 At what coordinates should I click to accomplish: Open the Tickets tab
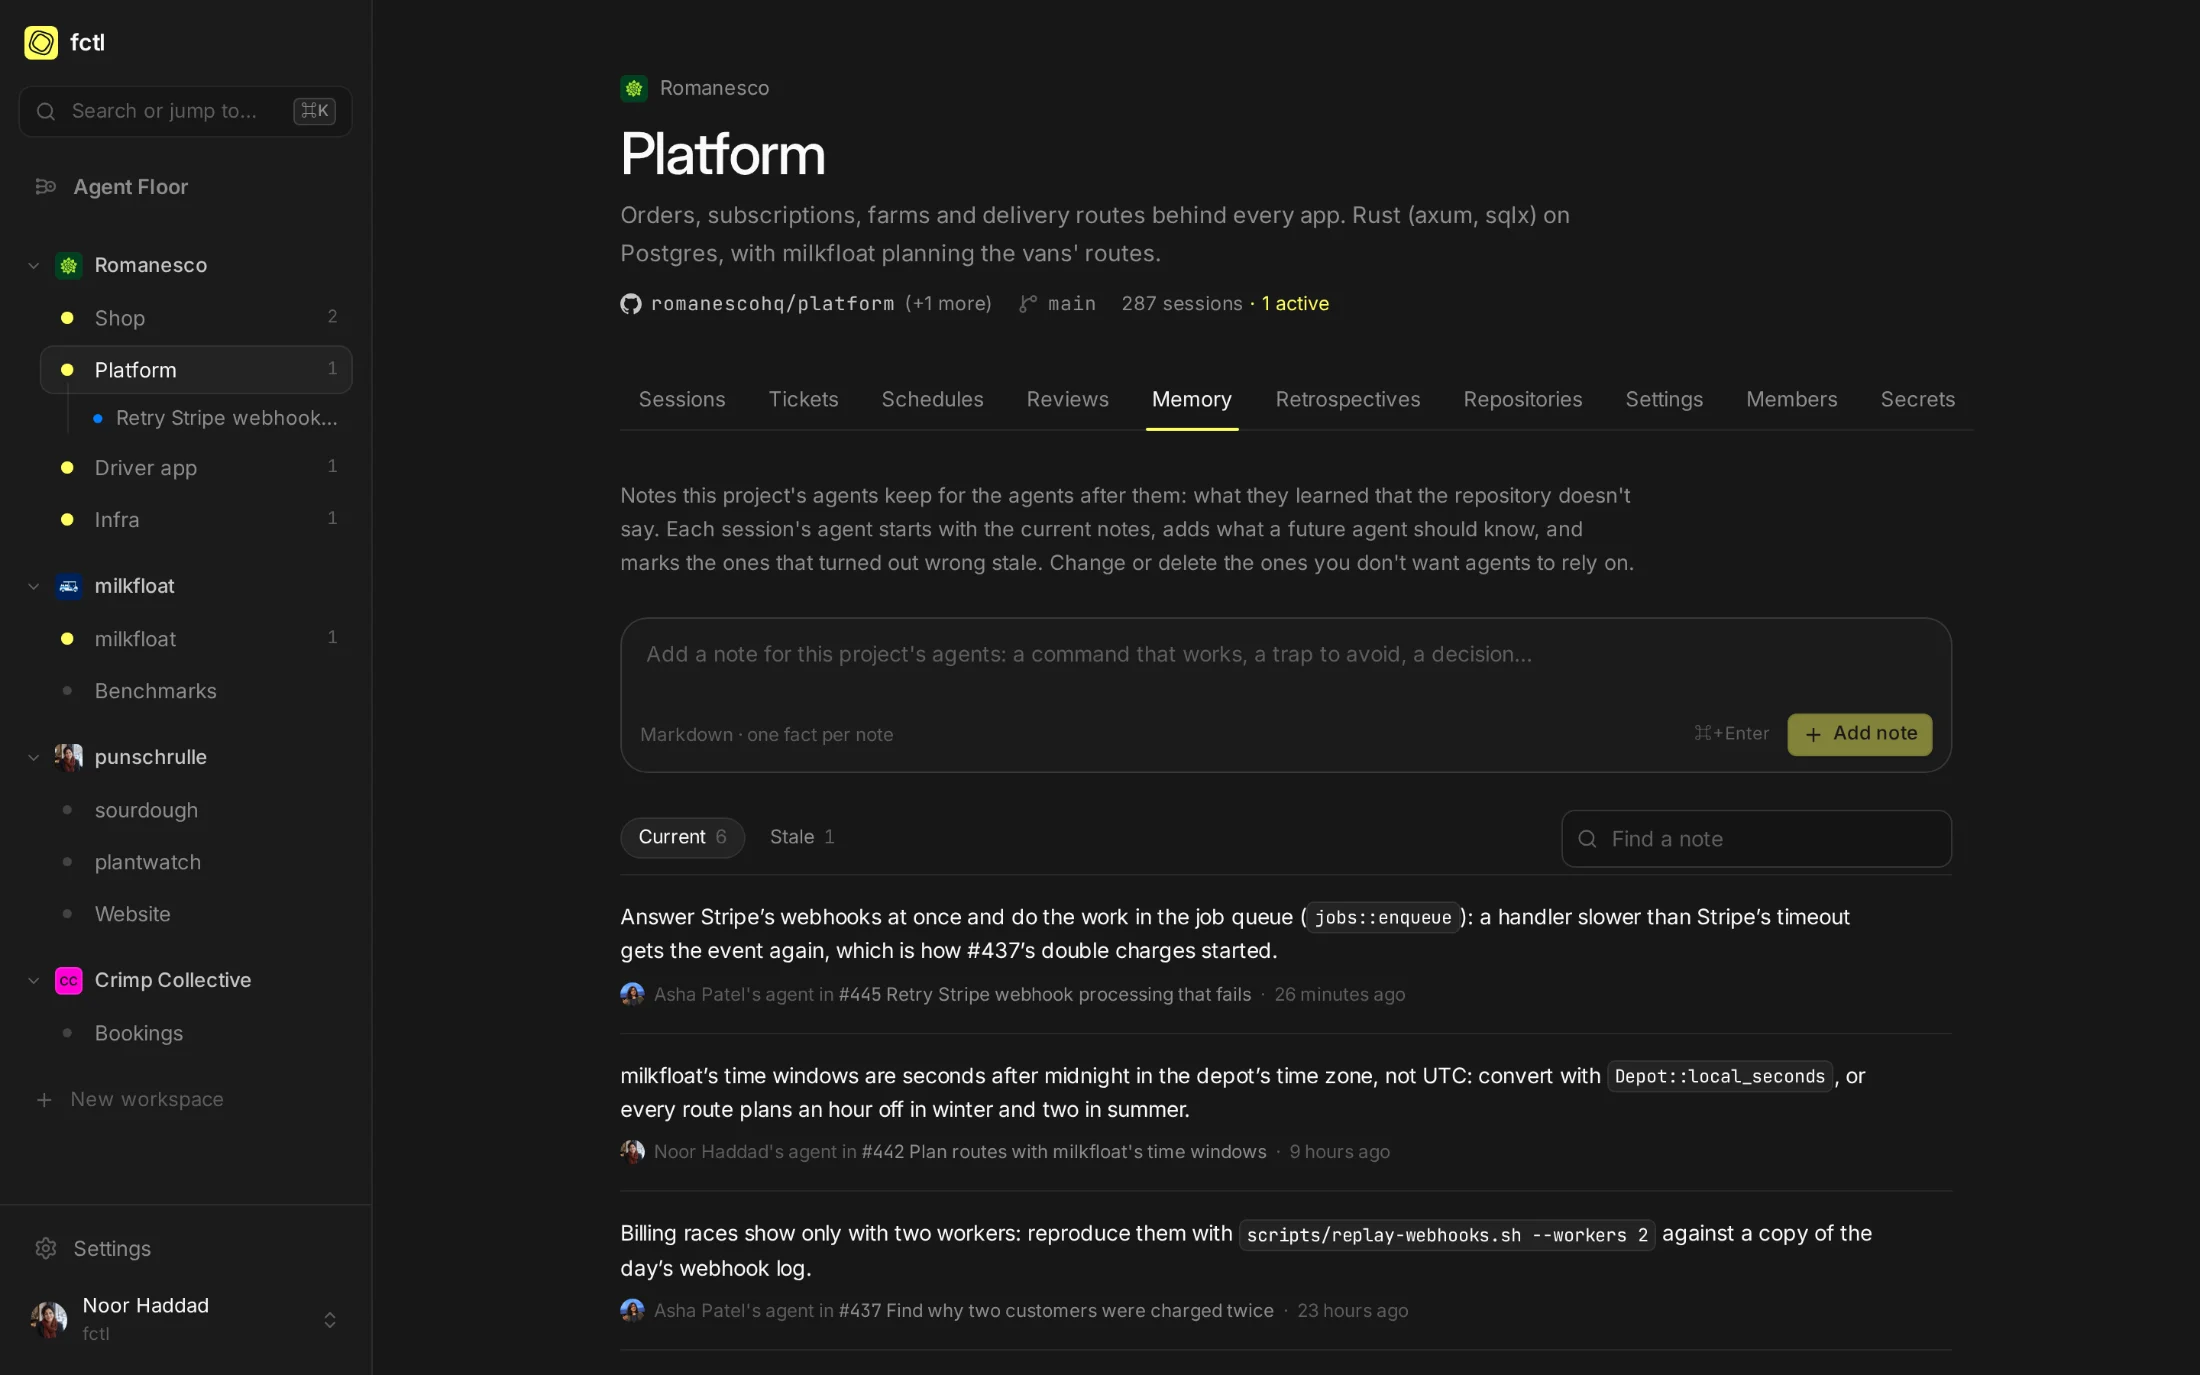coord(803,400)
